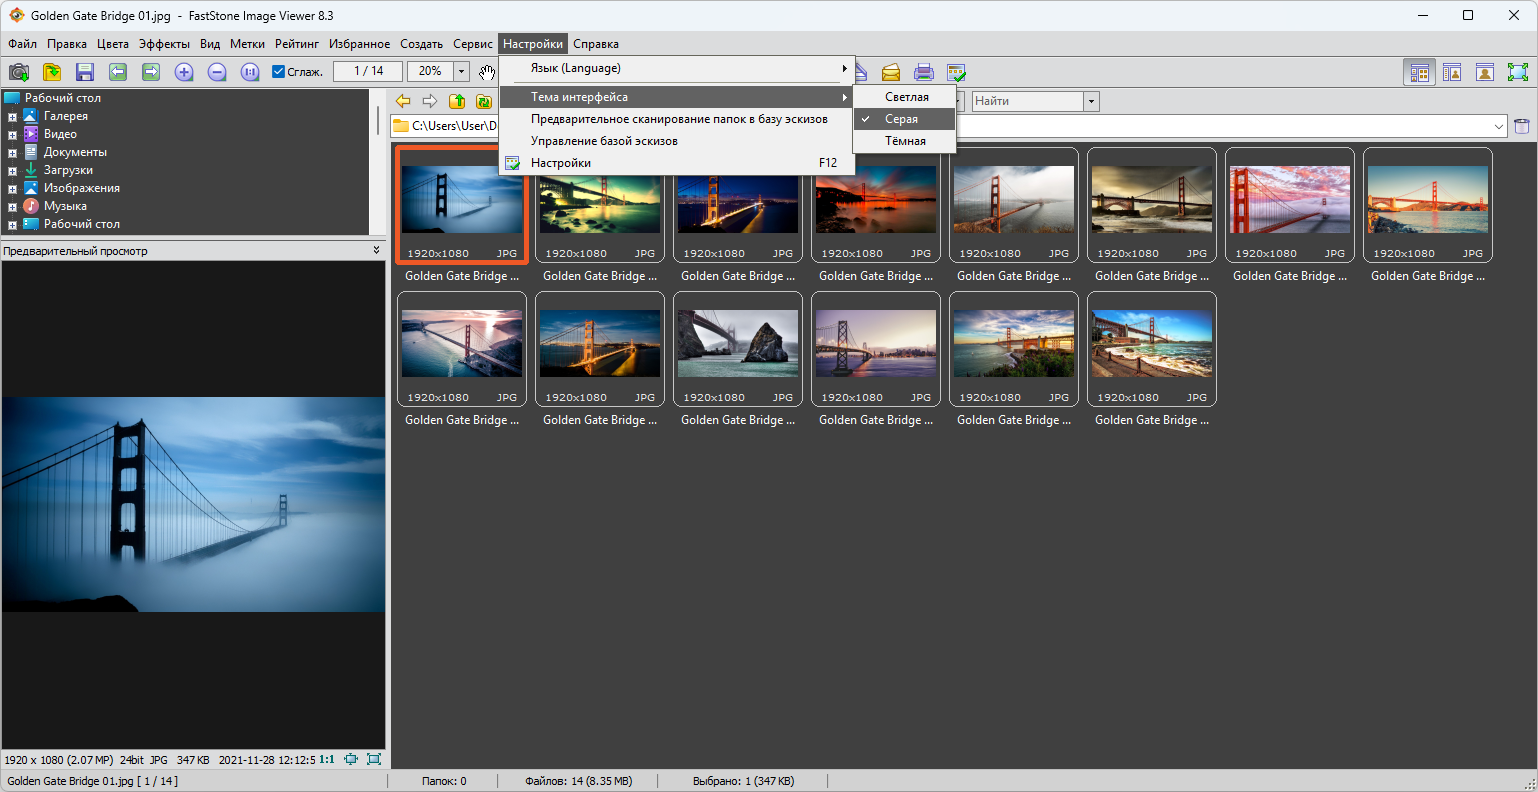Viewport: 1538px width, 792px height.
Task: Click the Save As floppy disk icon
Action: click(85, 72)
